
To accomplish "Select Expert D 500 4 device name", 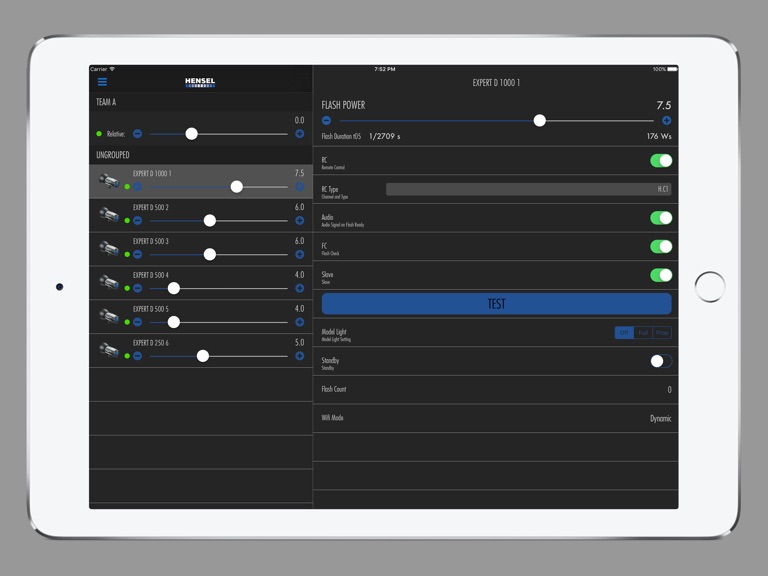I will [150, 275].
